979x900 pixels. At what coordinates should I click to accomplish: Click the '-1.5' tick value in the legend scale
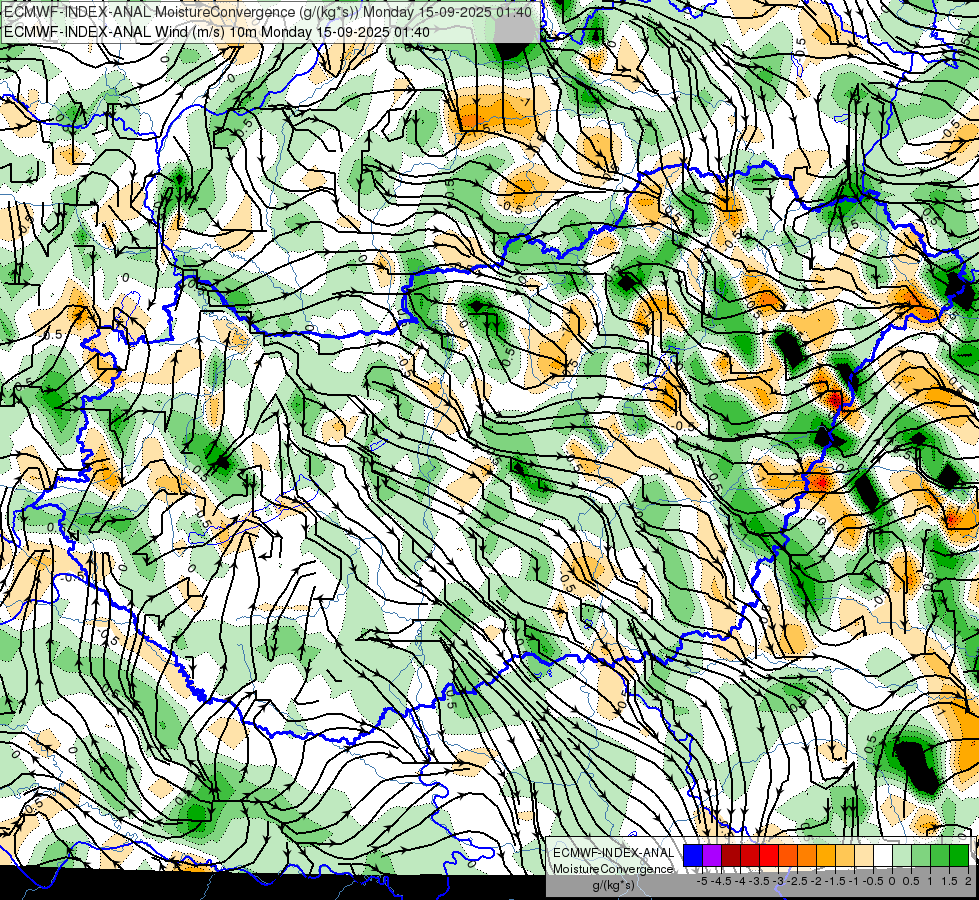835,881
